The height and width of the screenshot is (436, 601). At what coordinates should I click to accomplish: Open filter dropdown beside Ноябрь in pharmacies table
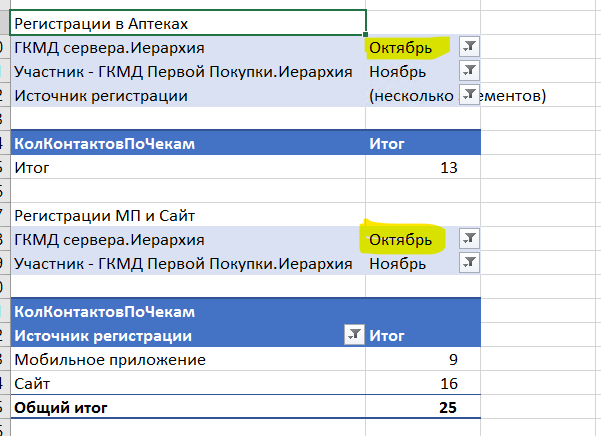click(x=470, y=71)
